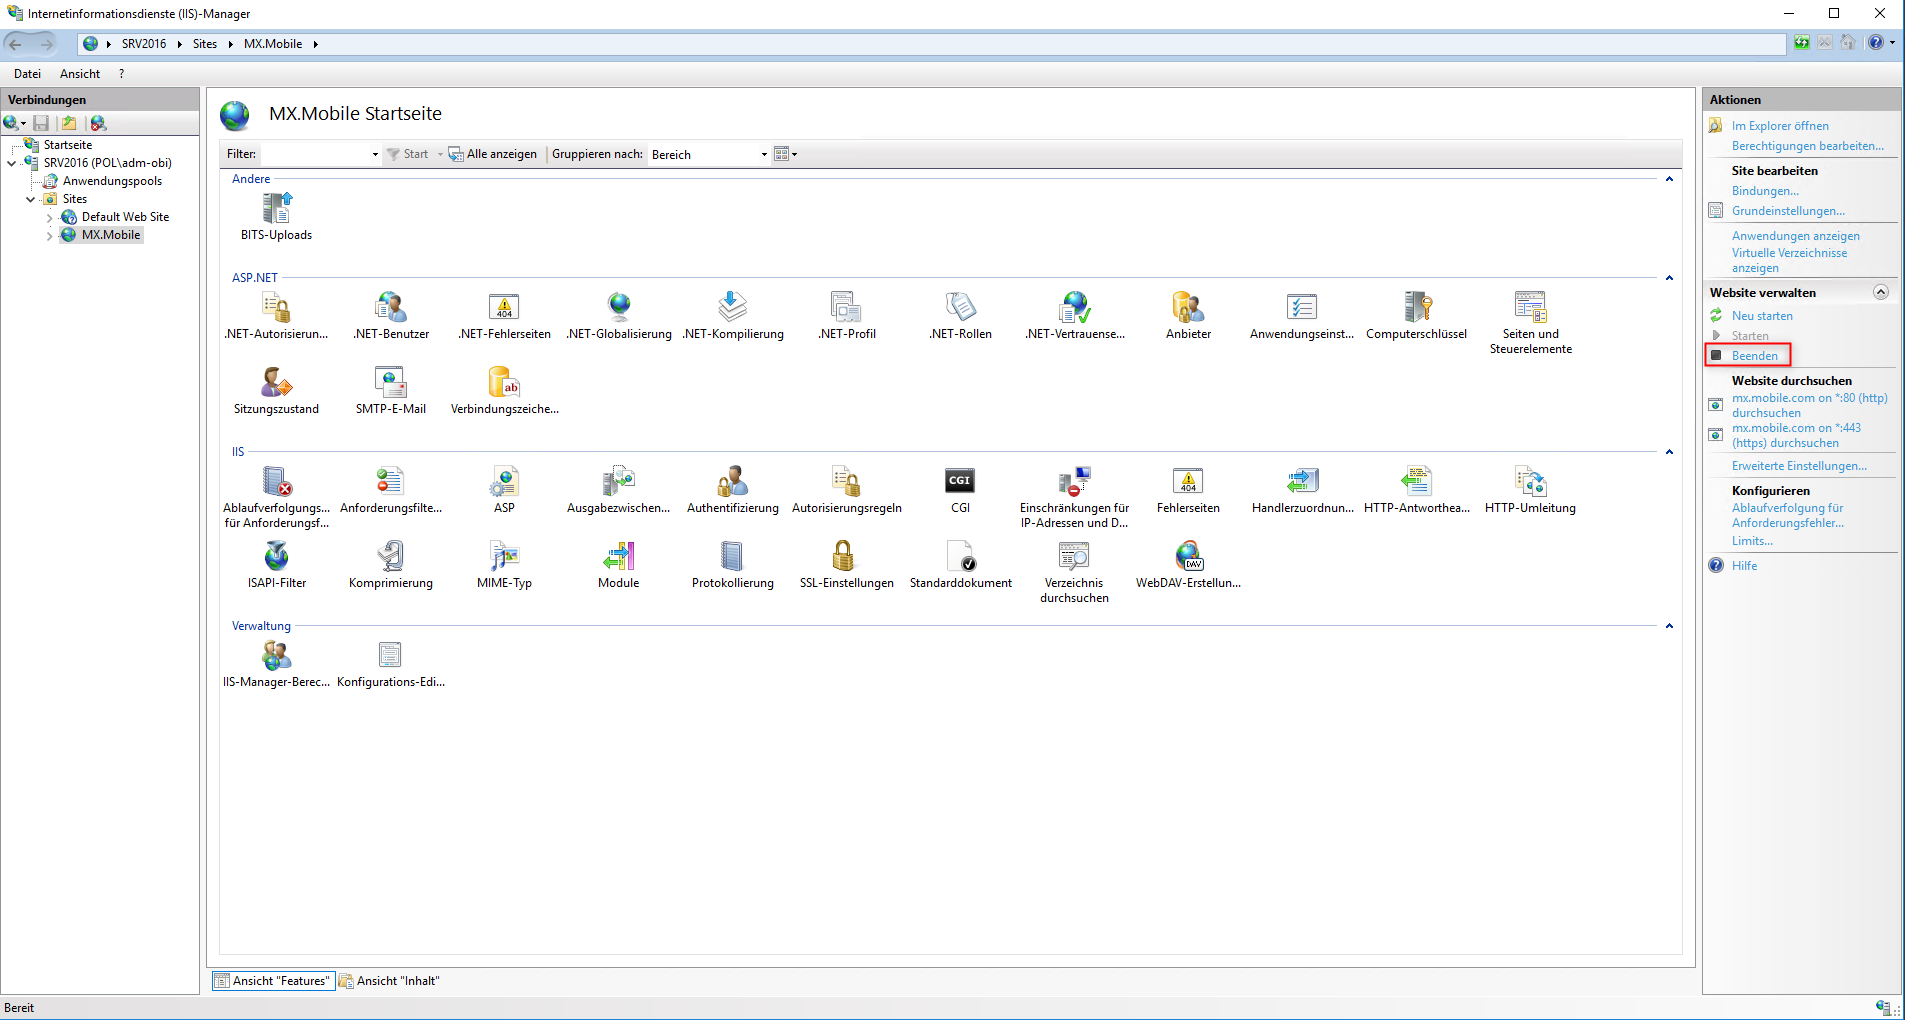Open the Protokollierung feature icon
This screenshot has width=1905, height=1020.
[732, 557]
